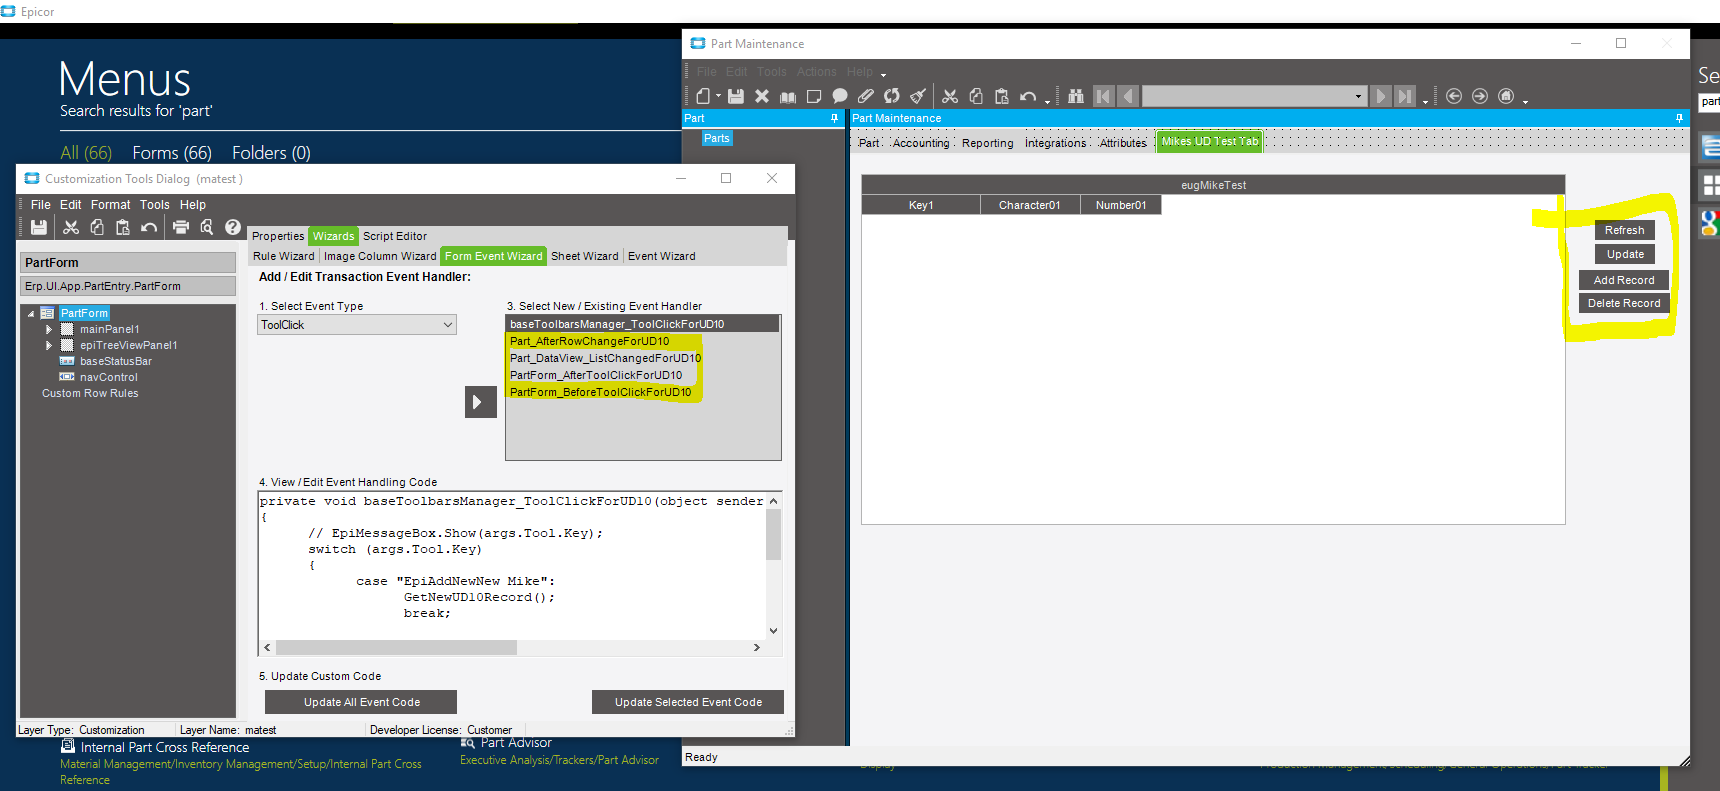
Task: Click Undo arrow icon in Part Maintenance toolbar
Action: [x=1028, y=96]
